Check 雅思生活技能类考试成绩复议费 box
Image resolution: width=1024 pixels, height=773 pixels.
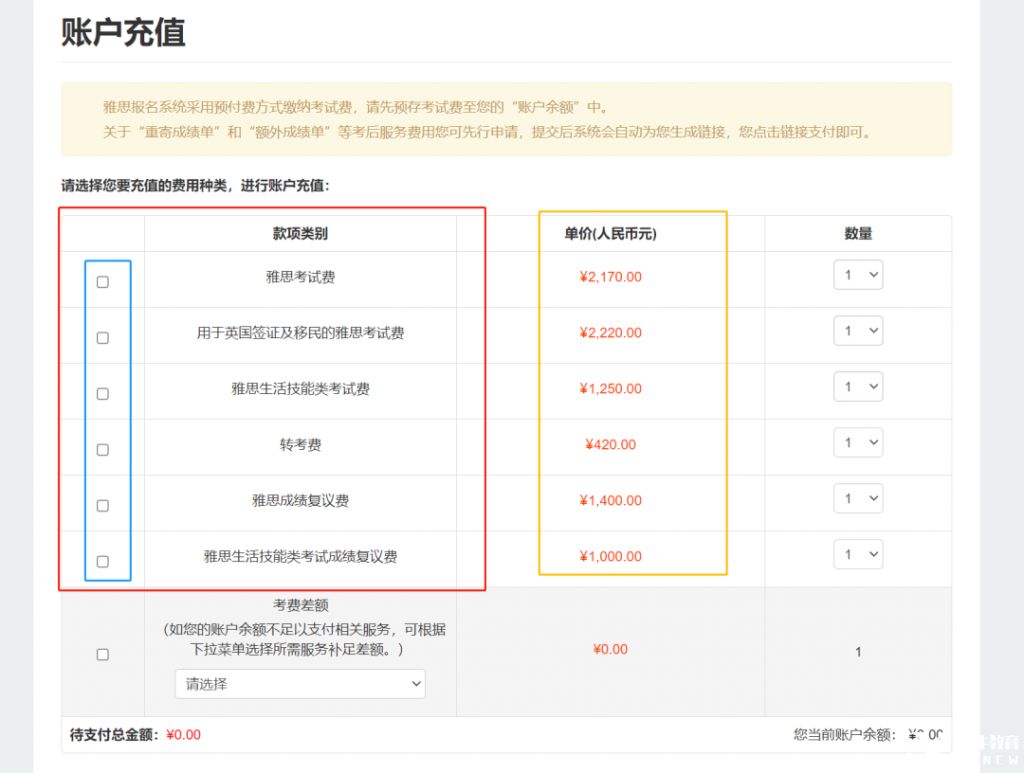[103, 561]
